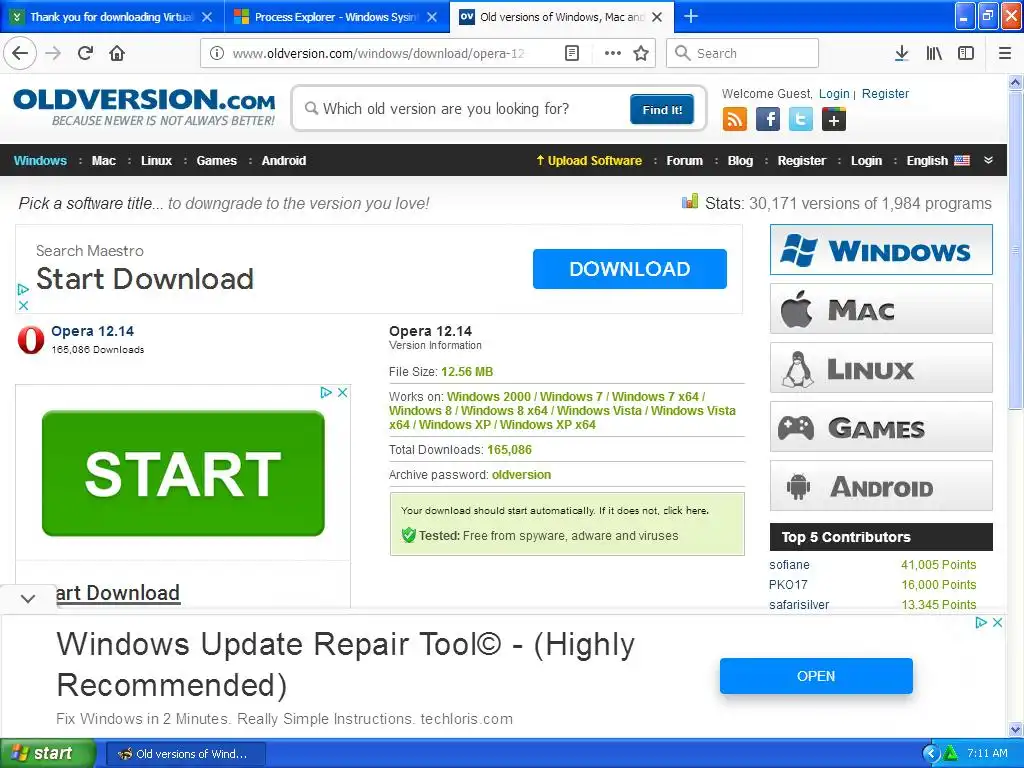Open the Library icon in toolbar
The width and height of the screenshot is (1024, 768).
tap(934, 53)
